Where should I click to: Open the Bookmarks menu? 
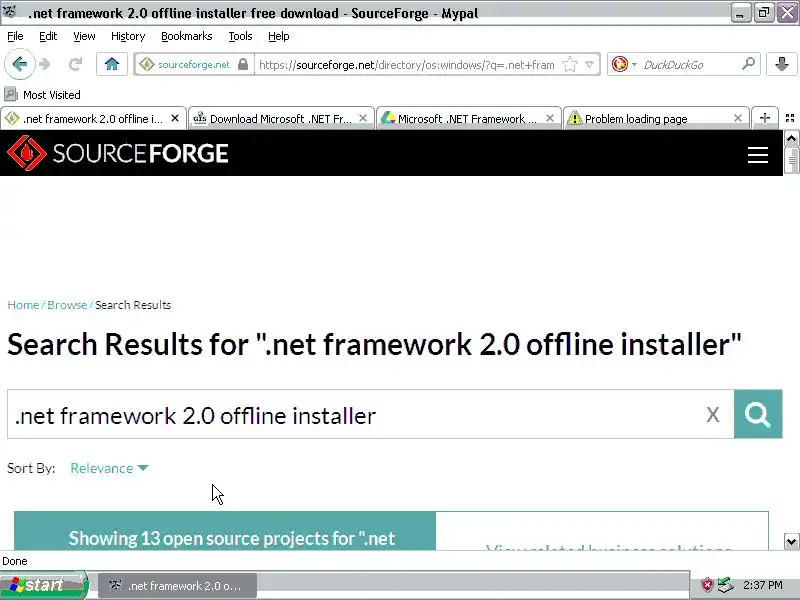187,36
